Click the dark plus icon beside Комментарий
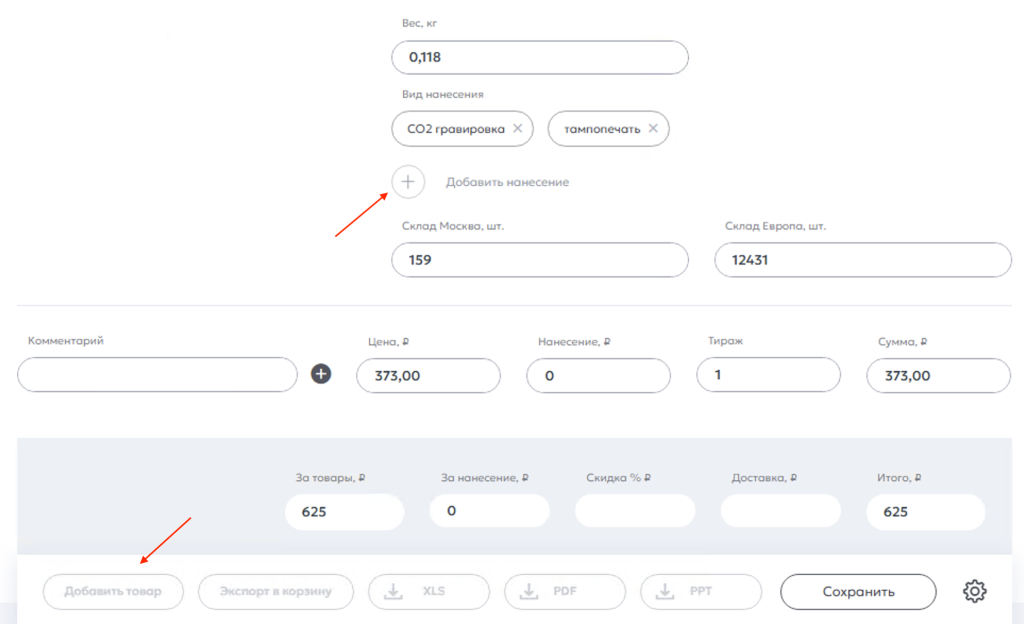This screenshot has width=1024, height=624. tap(321, 374)
